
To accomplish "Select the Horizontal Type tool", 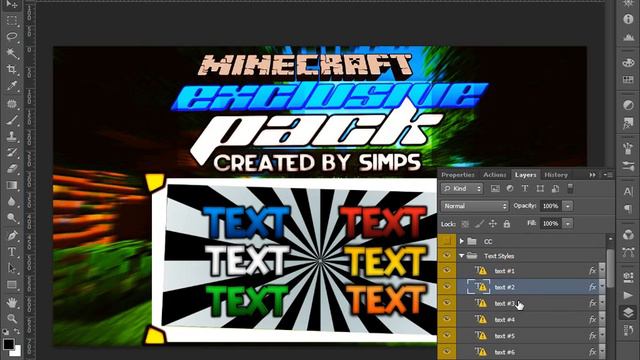I will (x=12, y=252).
